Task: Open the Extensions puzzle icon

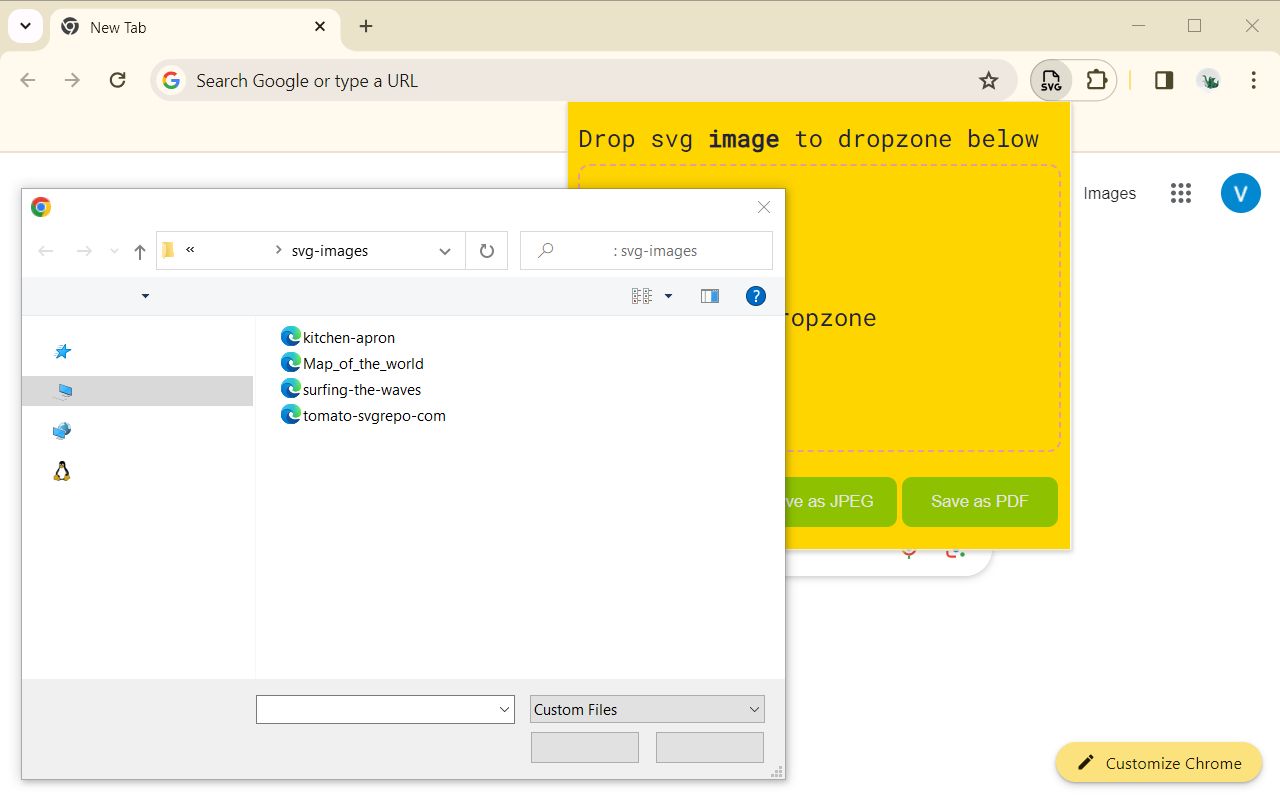Action: (x=1097, y=81)
